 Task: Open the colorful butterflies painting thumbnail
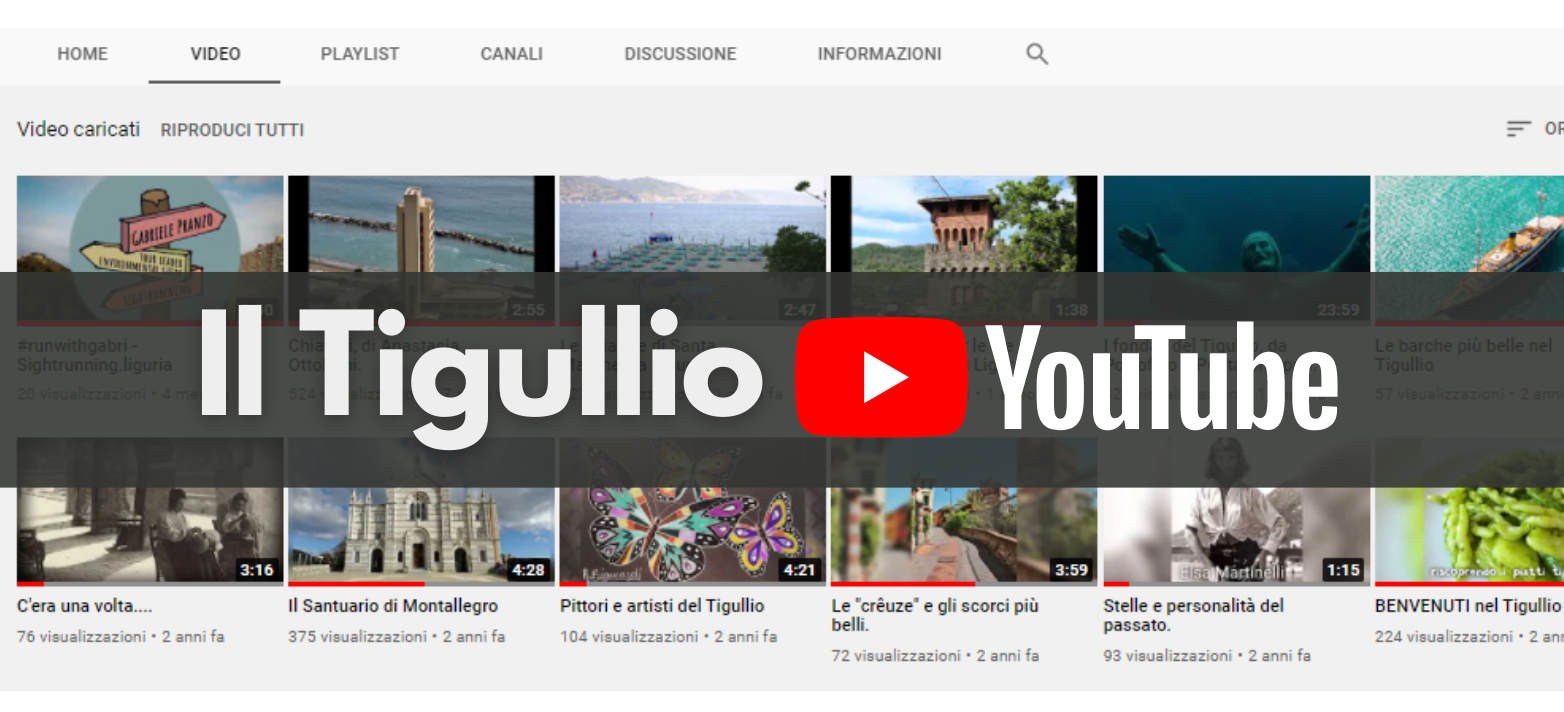click(693, 511)
